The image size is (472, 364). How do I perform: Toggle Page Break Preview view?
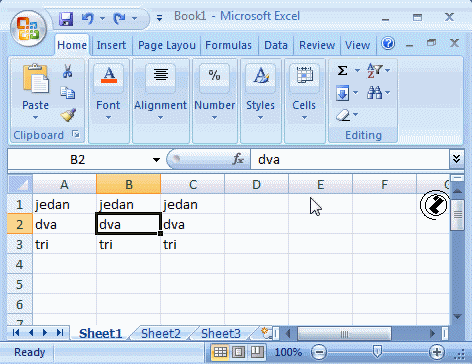pyautogui.click(x=257, y=352)
